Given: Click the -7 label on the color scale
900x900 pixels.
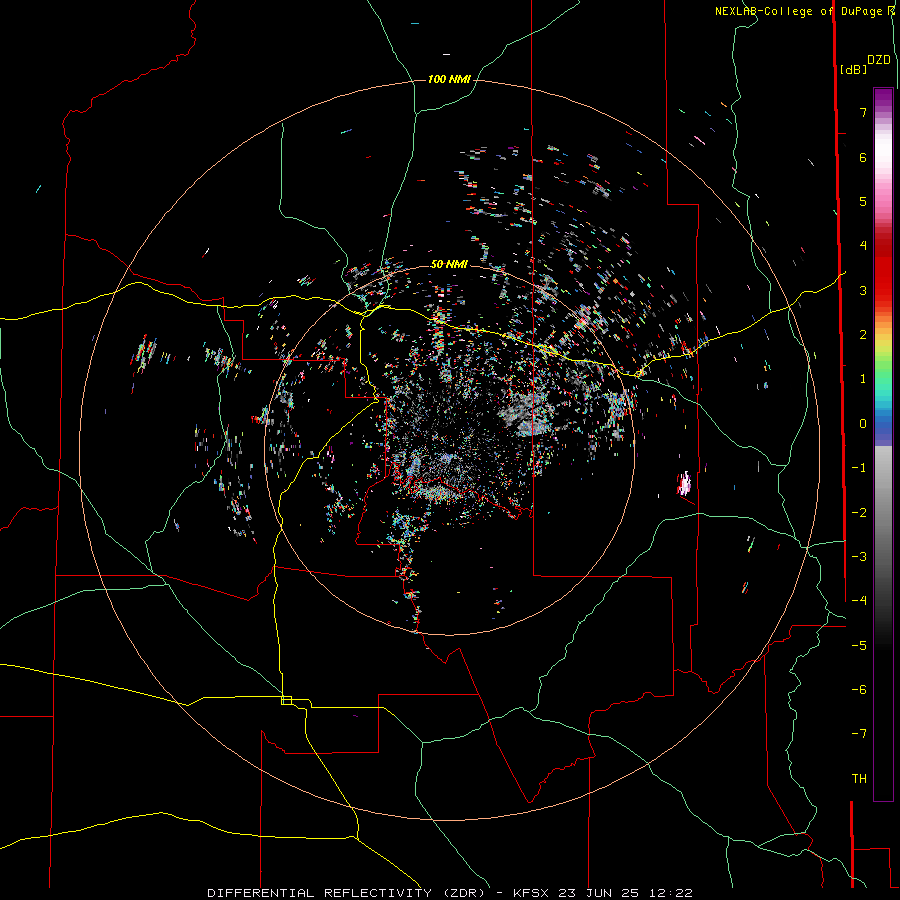Looking at the screenshot, I should 859,734.
